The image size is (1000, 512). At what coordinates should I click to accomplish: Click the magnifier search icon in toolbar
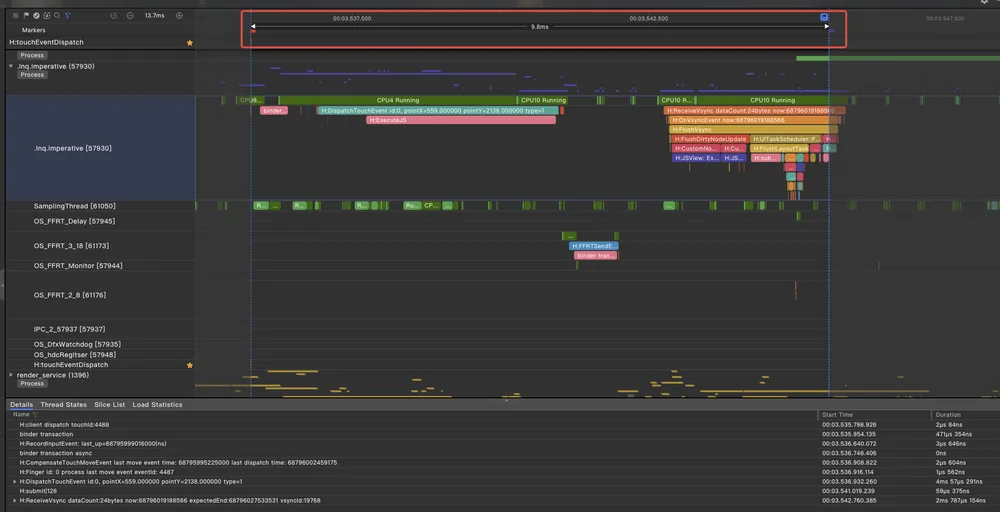[57, 15]
